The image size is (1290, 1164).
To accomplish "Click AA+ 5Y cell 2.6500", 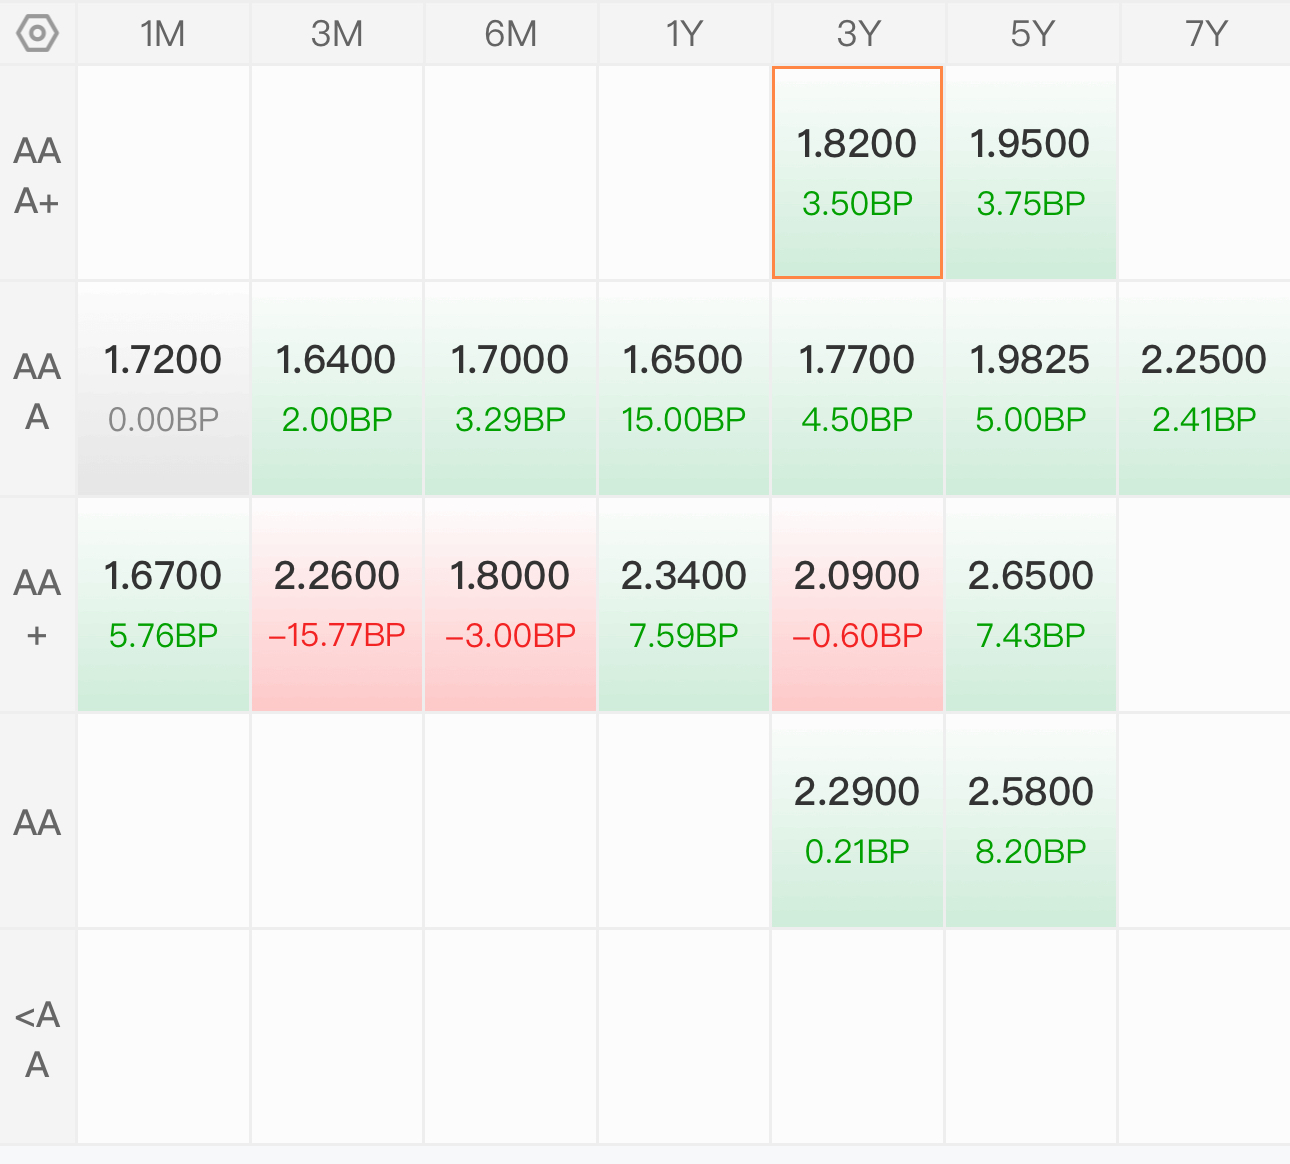I will pos(1030,605).
